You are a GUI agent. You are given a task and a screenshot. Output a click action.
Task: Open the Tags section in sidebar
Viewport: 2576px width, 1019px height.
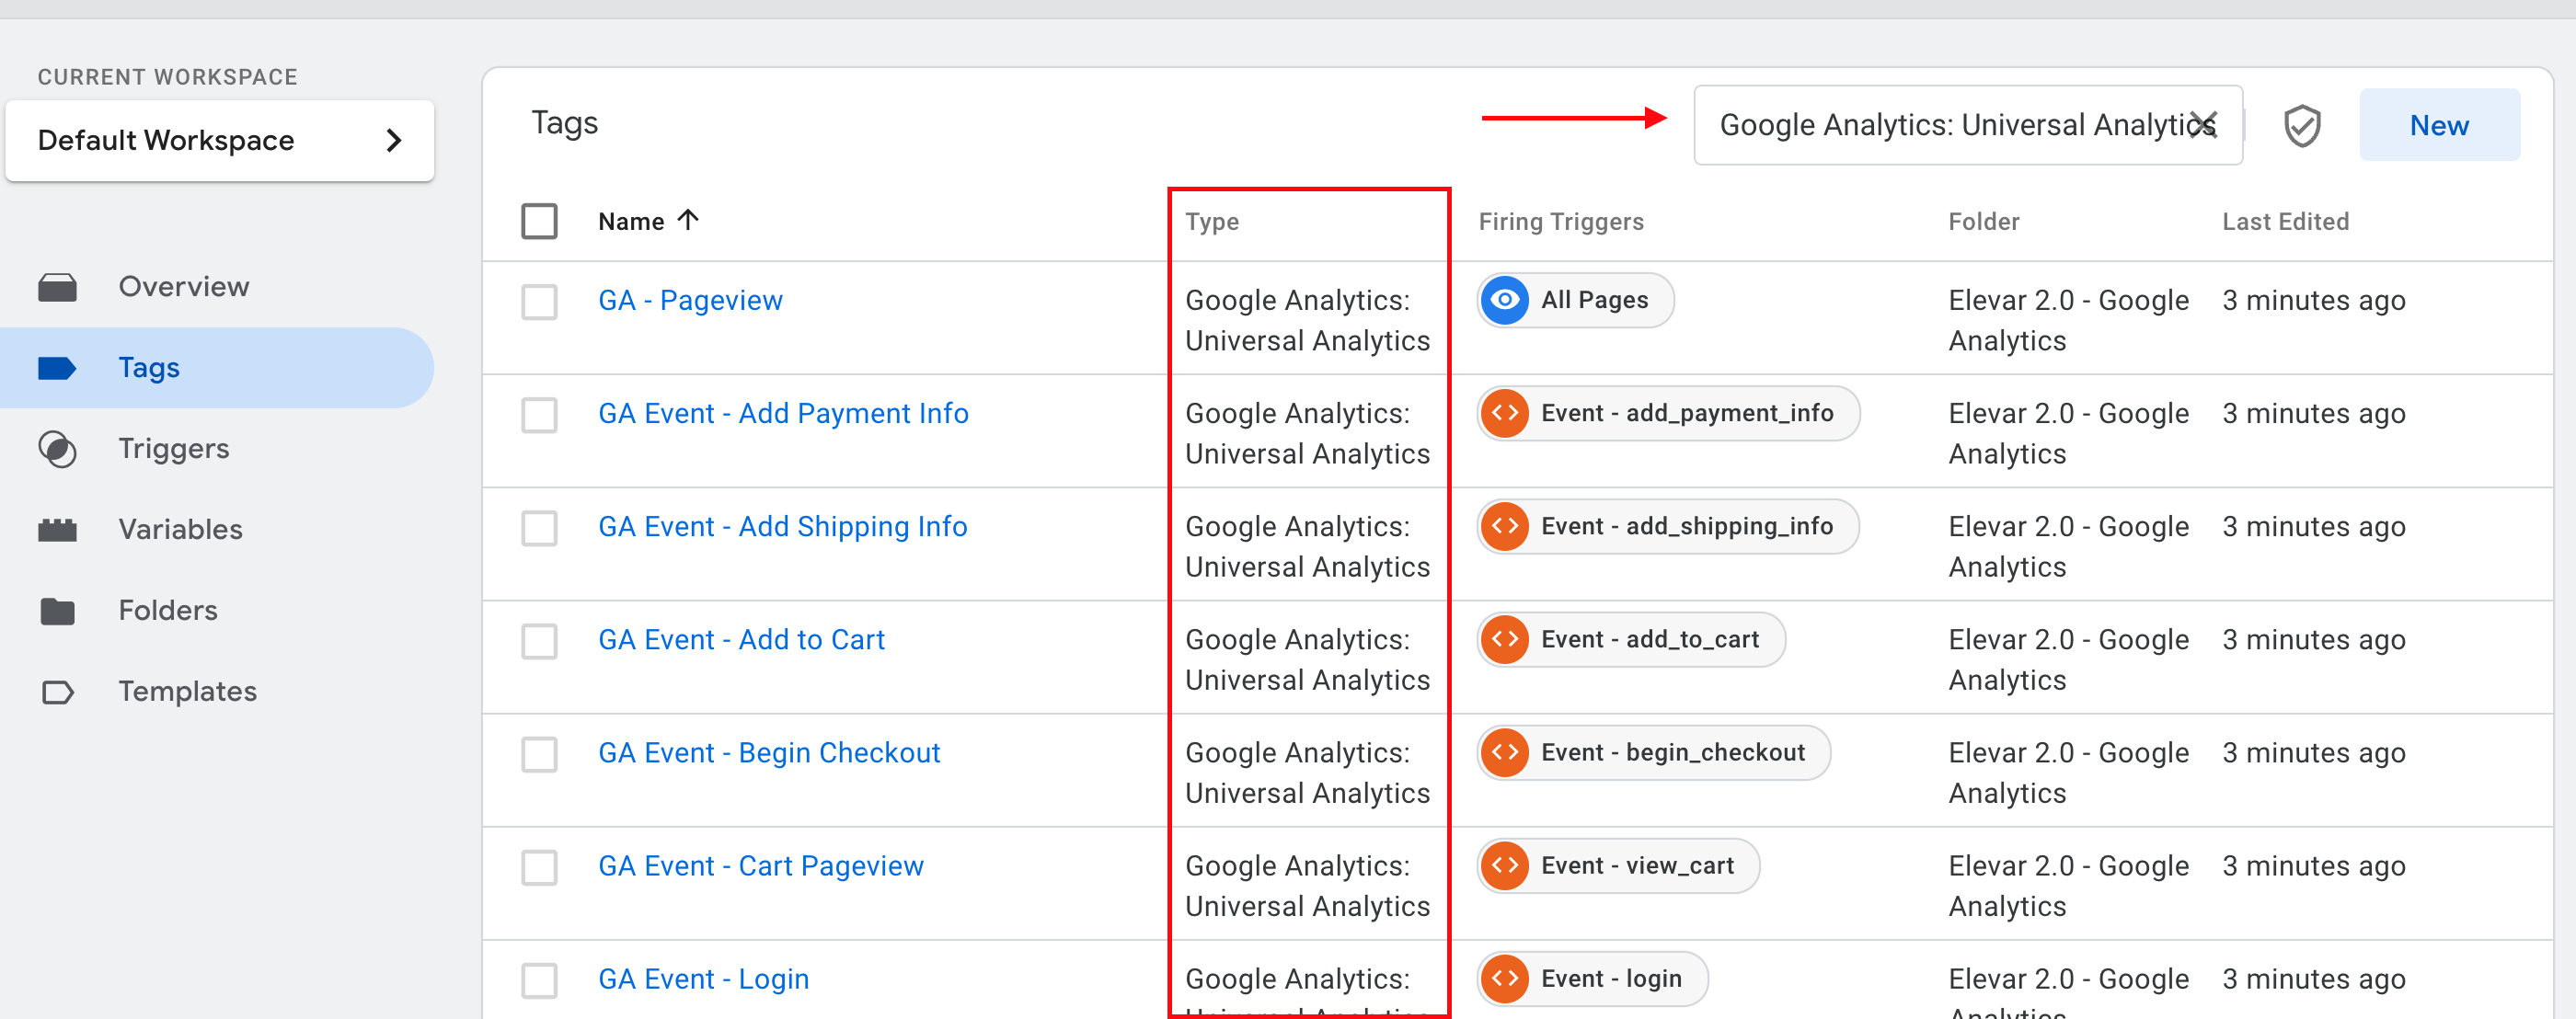149,368
